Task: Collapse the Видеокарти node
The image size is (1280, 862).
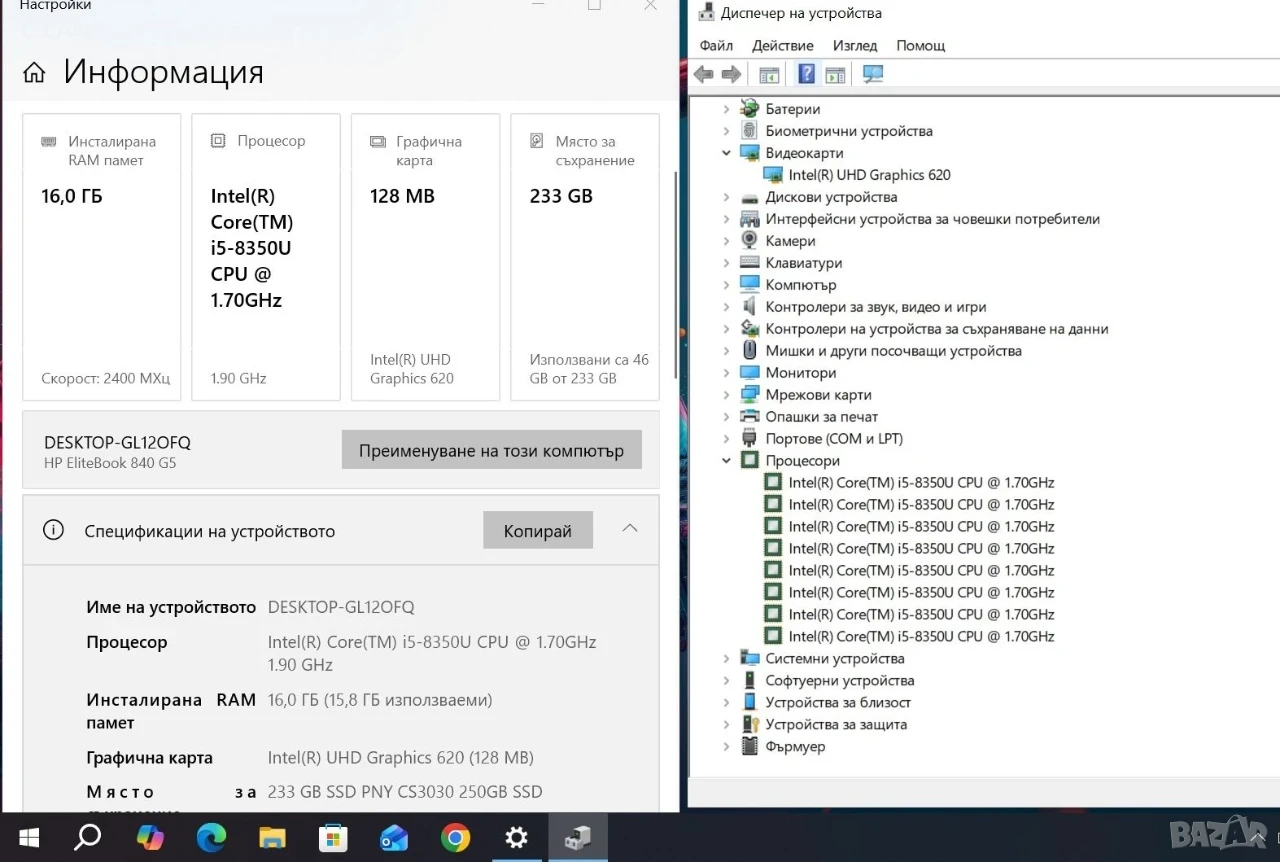Action: click(727, 153)
